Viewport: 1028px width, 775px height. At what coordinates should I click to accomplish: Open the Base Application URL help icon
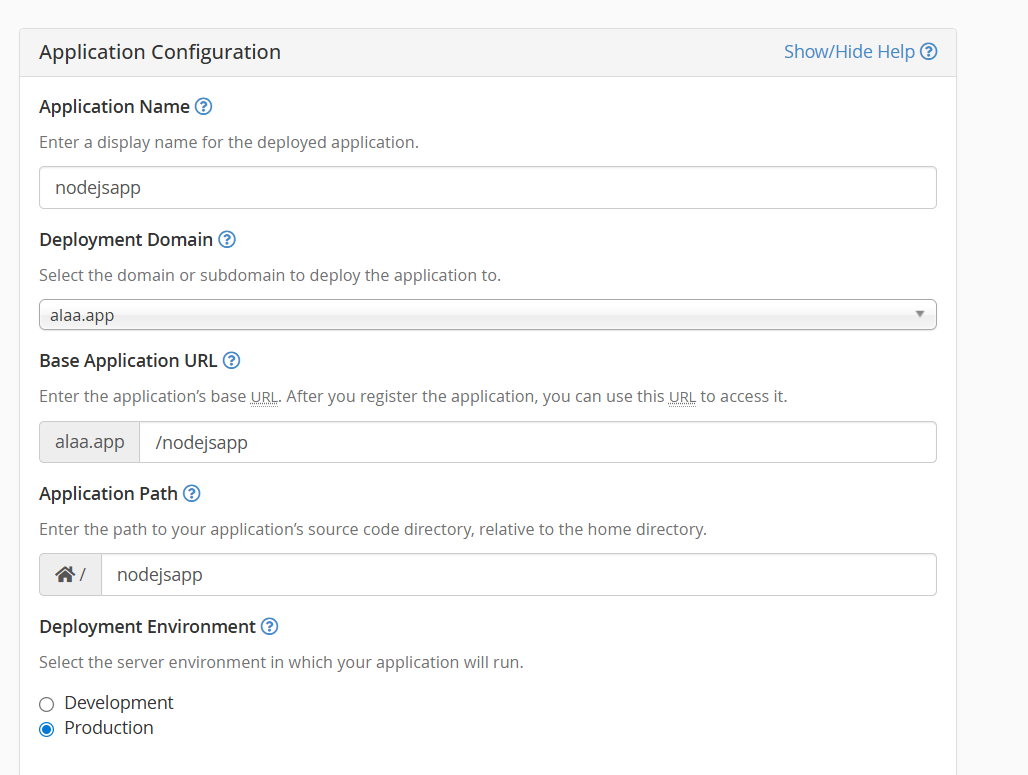coord(231,360)
